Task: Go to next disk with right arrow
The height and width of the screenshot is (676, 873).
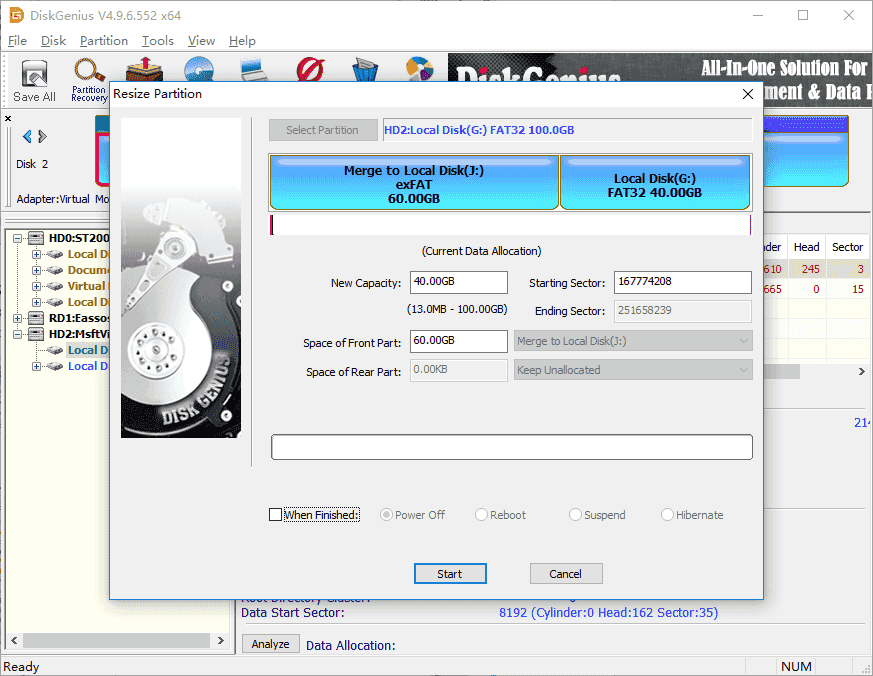Action: 43,137
